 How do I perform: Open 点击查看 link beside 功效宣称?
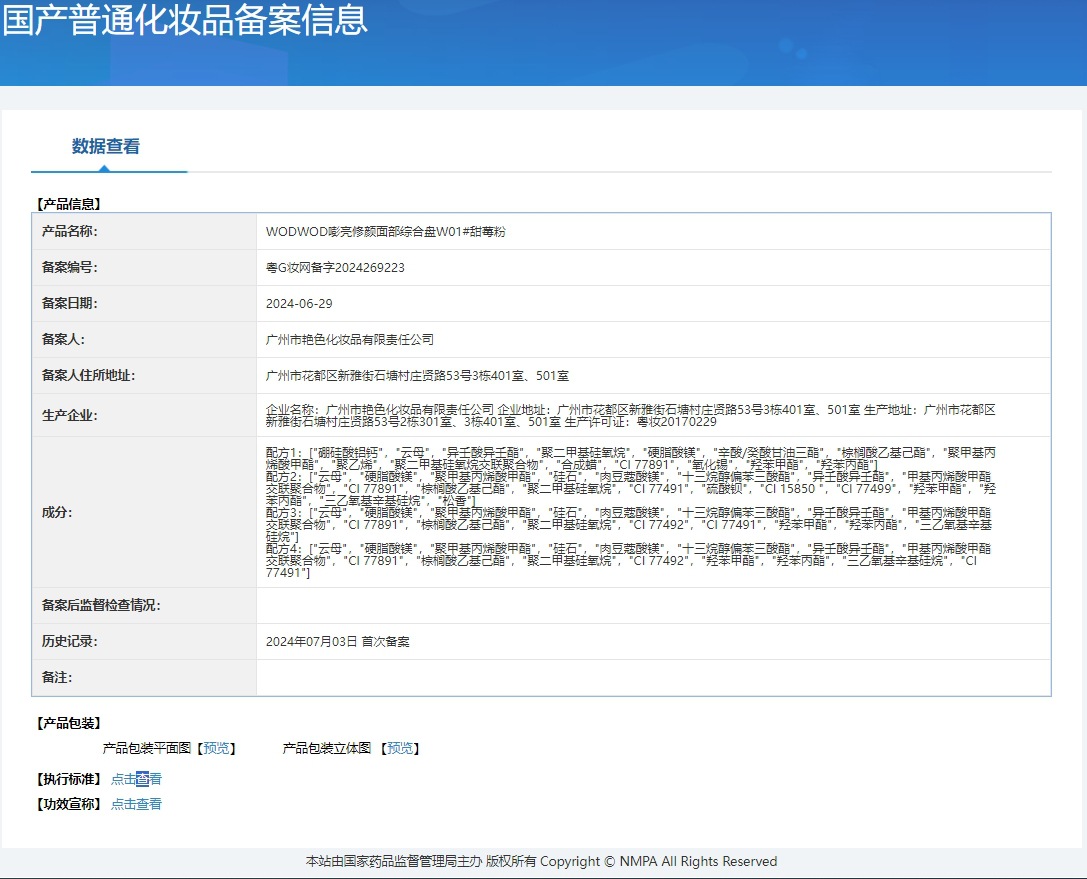click(x=137, y=804)
